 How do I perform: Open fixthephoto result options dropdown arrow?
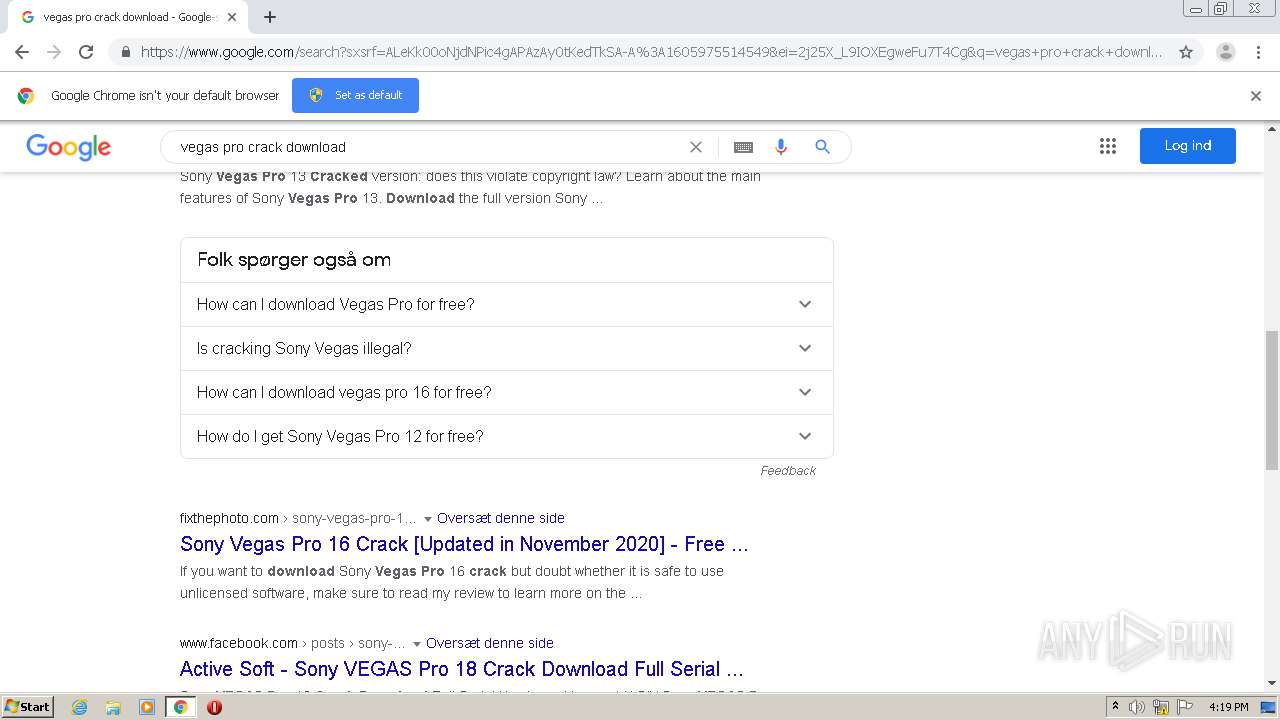point(428,519)
